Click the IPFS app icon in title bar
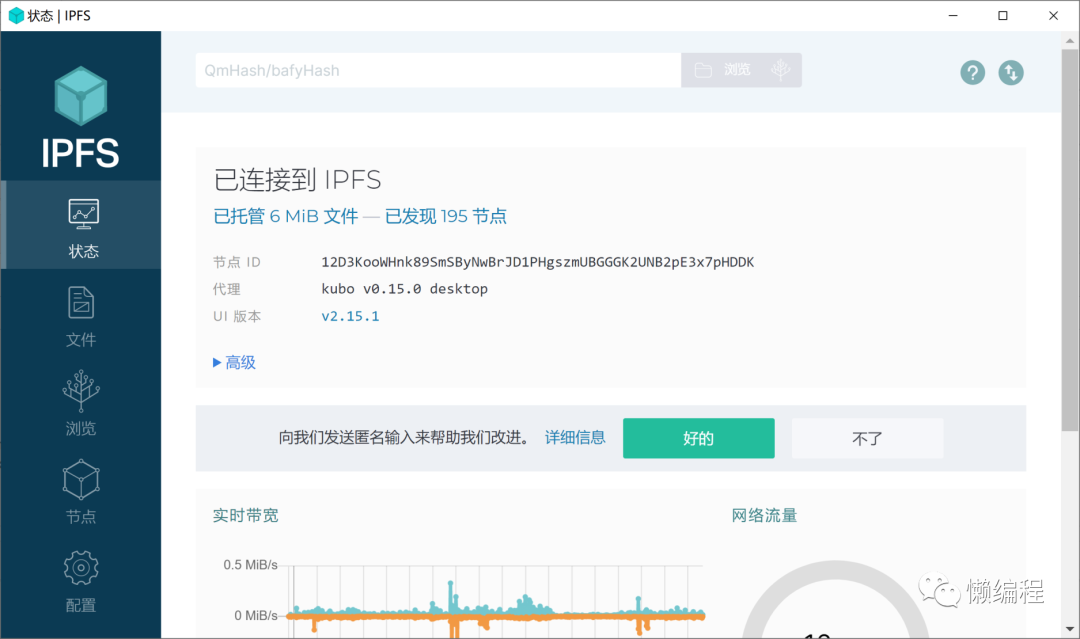The image size is (1080, 639). pos(16,15)
